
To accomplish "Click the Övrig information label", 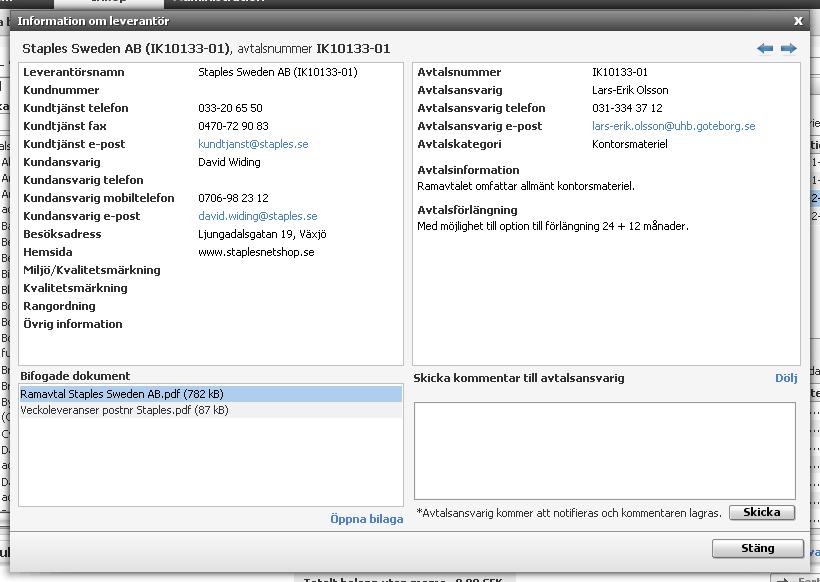I will coord(73,324).
